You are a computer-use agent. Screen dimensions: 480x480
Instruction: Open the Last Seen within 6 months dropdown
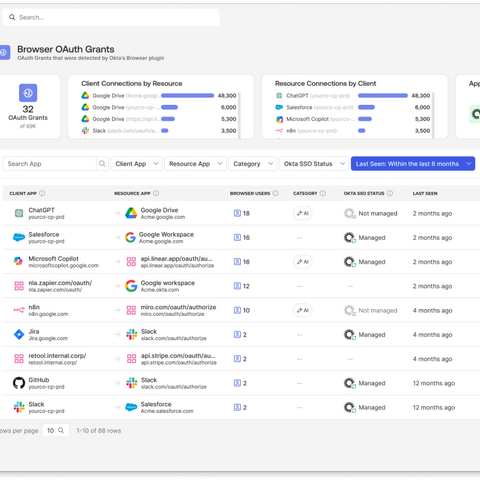413,164
